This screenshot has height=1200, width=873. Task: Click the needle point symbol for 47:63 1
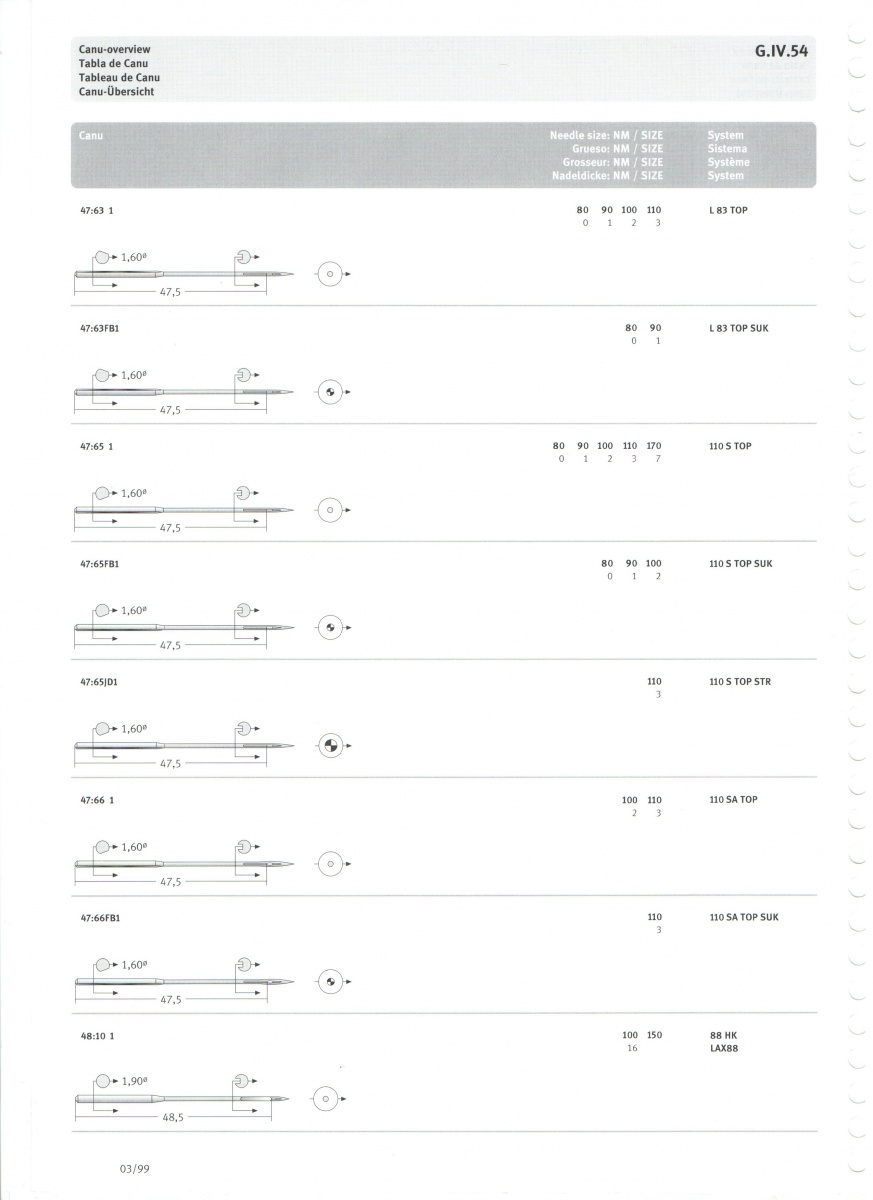click(x=330, y=274)
